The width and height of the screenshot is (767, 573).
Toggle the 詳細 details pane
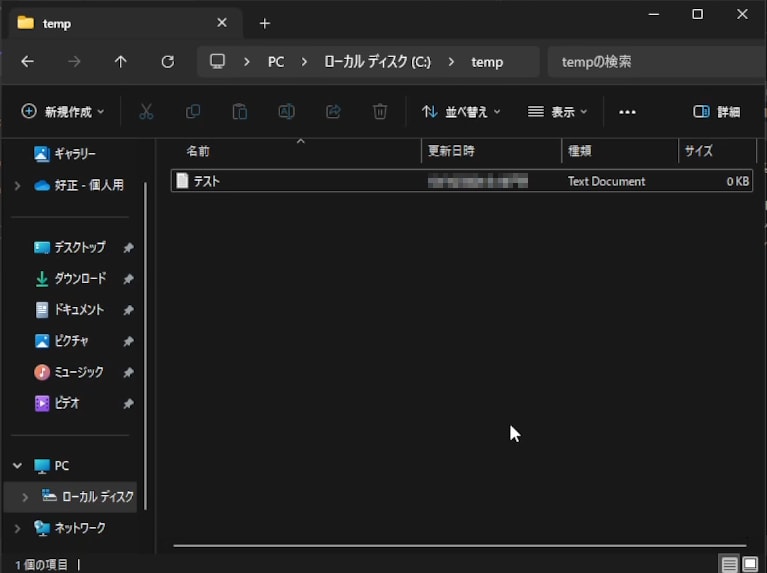point(716,112)
